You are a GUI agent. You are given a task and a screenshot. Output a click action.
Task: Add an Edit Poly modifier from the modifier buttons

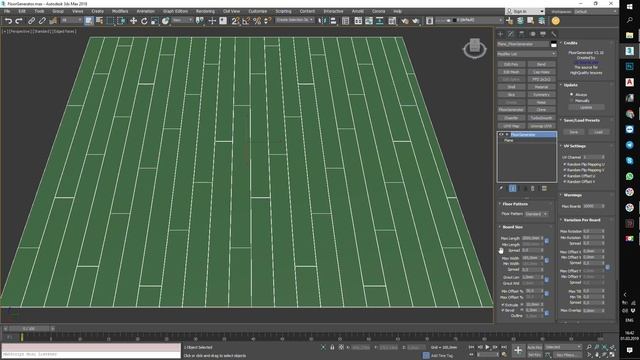(x=511, y=64)
